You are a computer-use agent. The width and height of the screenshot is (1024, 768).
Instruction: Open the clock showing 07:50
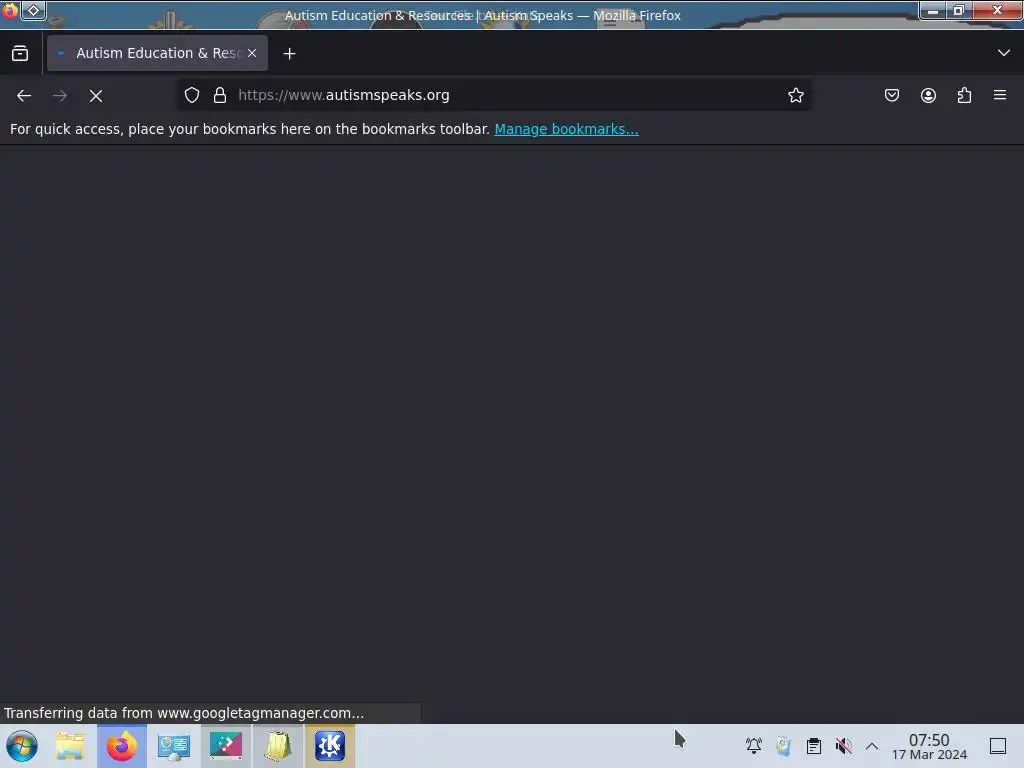[929, 746]
